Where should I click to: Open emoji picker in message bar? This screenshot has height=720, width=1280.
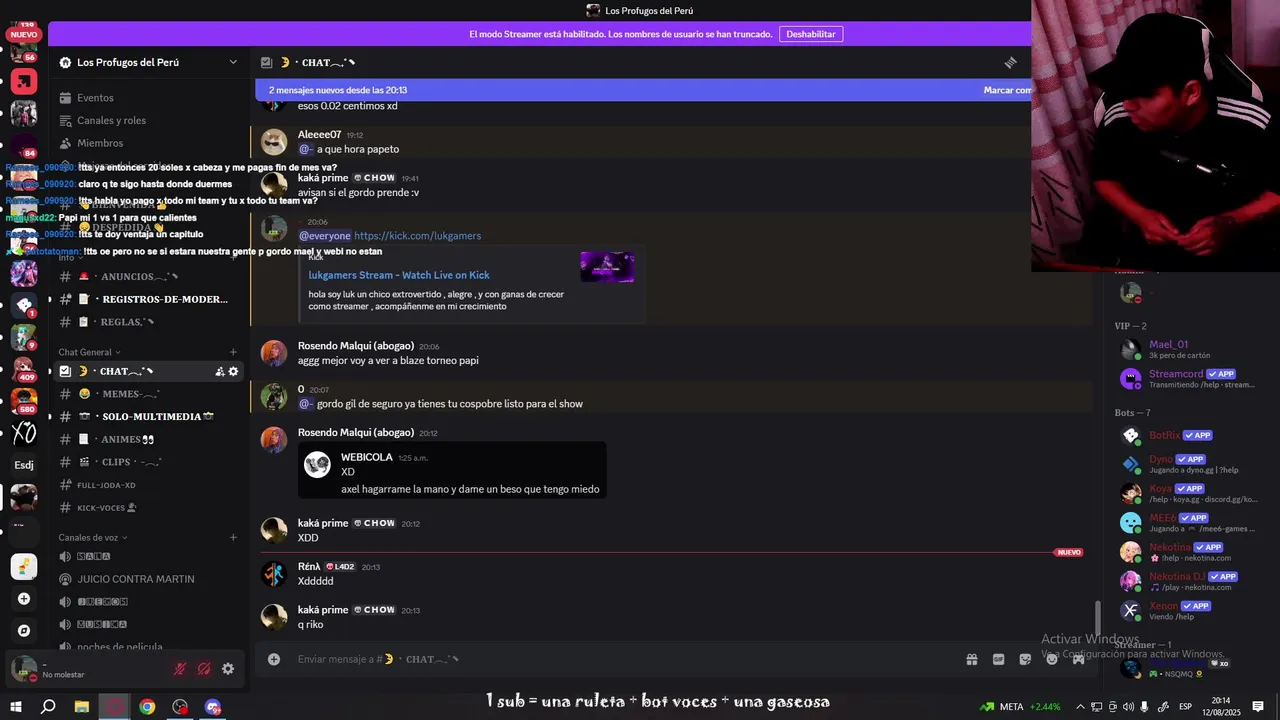[x=1052, y=659]
